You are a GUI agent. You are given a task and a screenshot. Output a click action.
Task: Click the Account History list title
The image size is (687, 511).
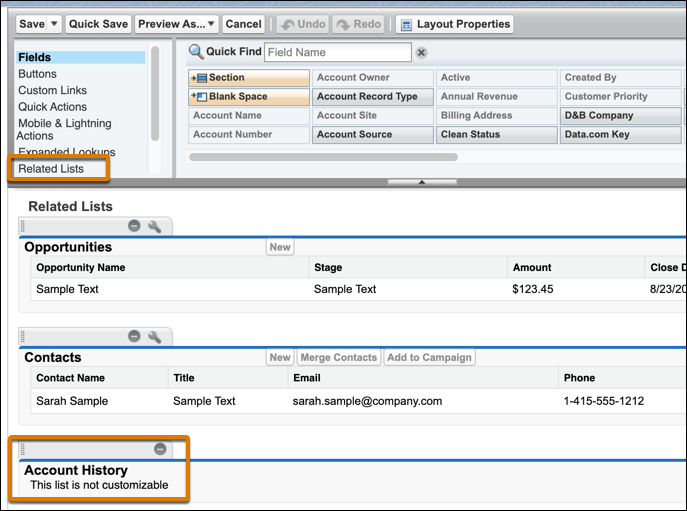click(76, 470)
